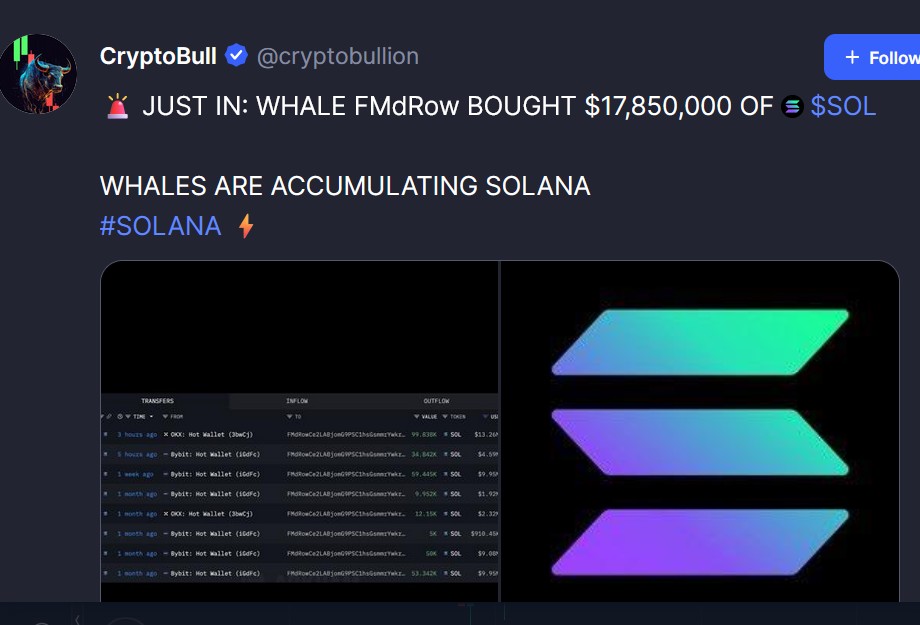This screenshot has height=625, width=920.
Task: Click the Solana coin icon before $SOL
Action: click(x=792, y=106)
